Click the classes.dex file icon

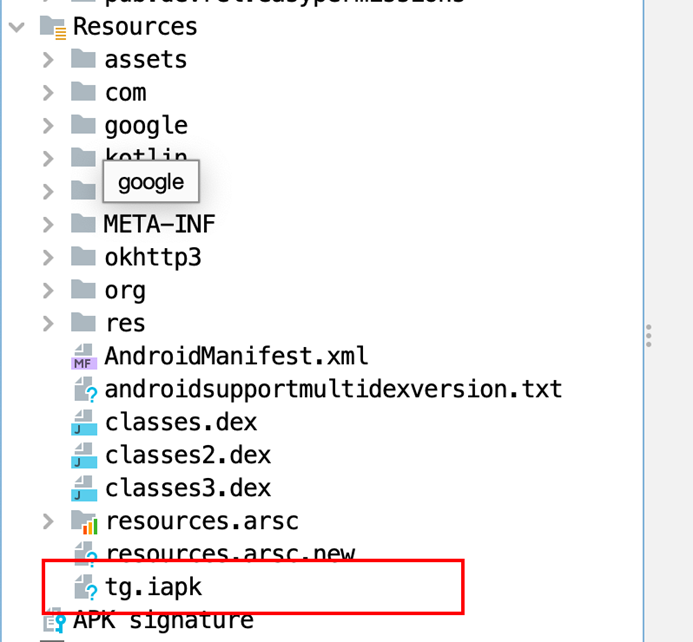point(84,422)
